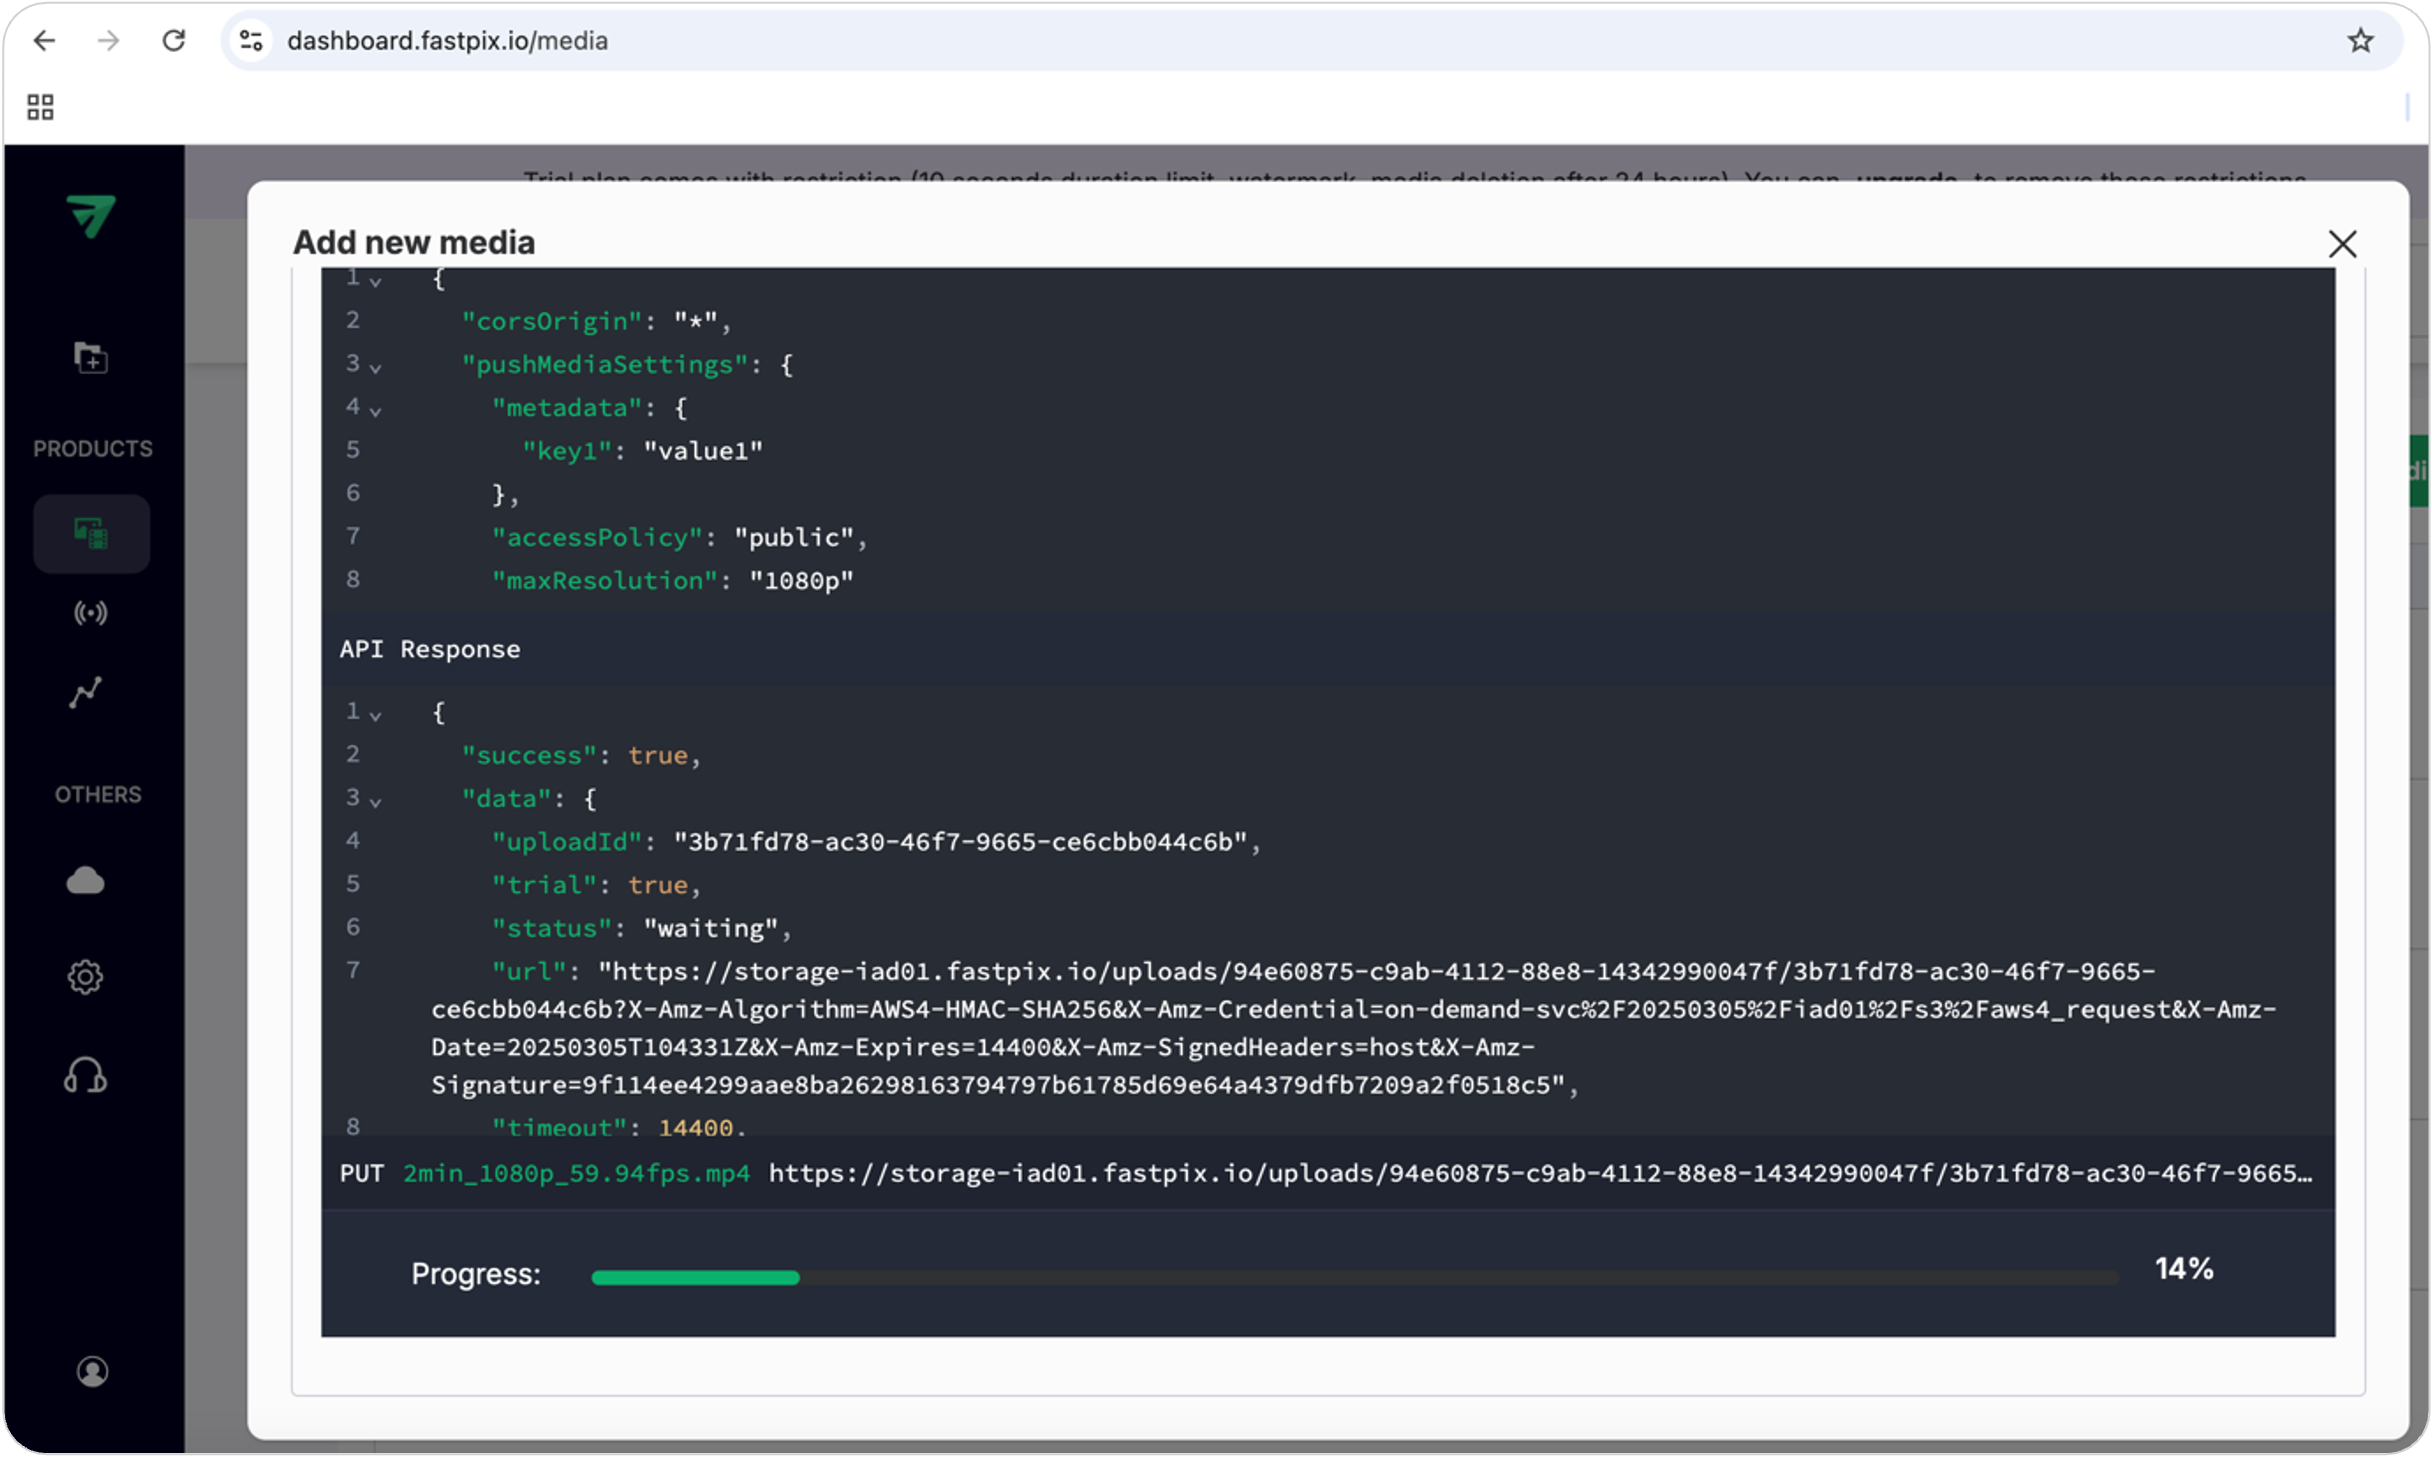This screenshot has height=1457, width=2432.
Task: Collapse the root object of API Response
Action: tap(375, 716)
